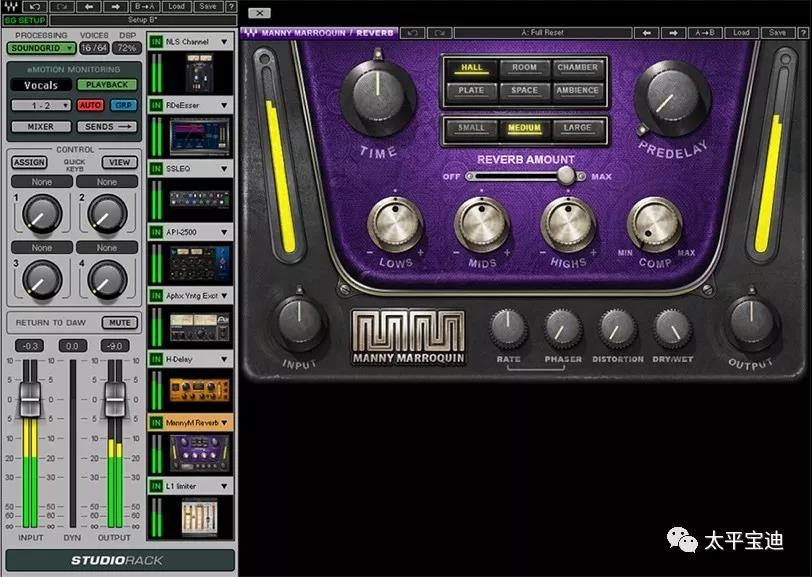Toggle IN bypass for SSLEQ
This screenshot has height=577, width=812.
(x=156, y=168)
